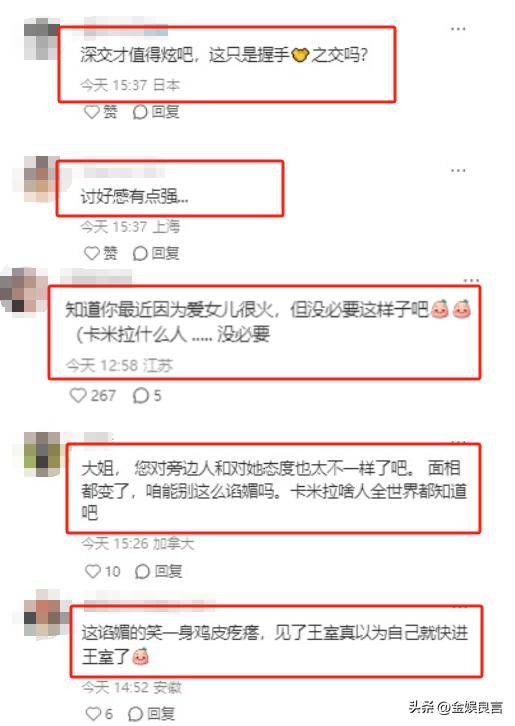Reply to the 讨好感有点强 comment
The image size is (515, 726).
point(156,253)
